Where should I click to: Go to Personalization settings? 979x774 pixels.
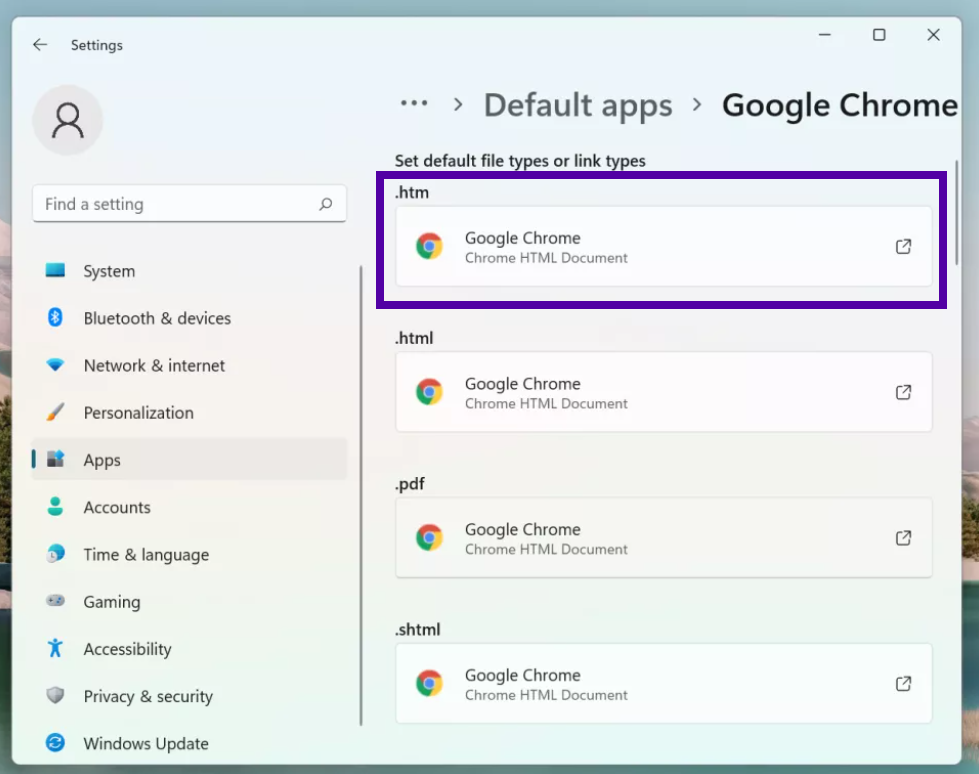(x=189, y=413)
